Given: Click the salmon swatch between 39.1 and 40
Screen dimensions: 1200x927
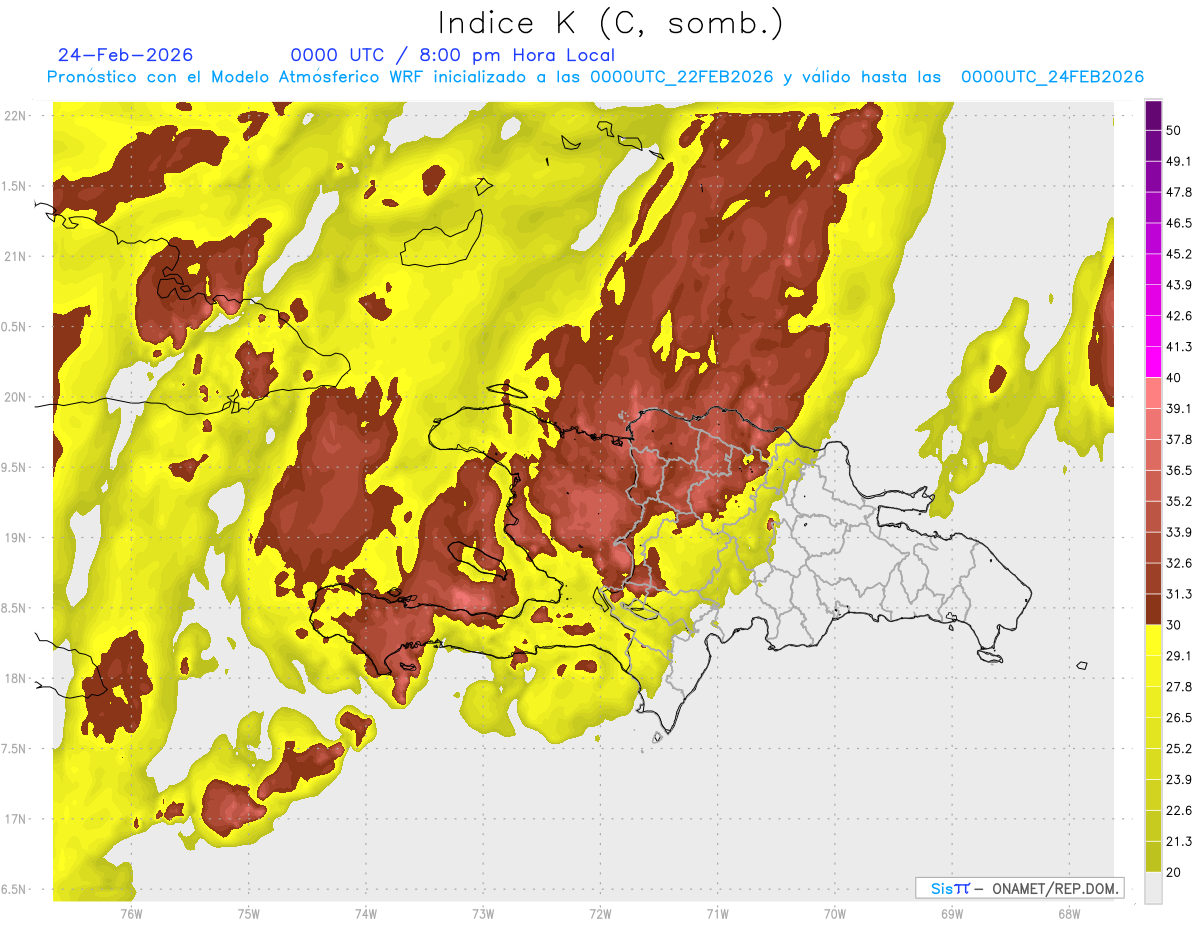Looking at the screenshot, I should (1154, 393).
